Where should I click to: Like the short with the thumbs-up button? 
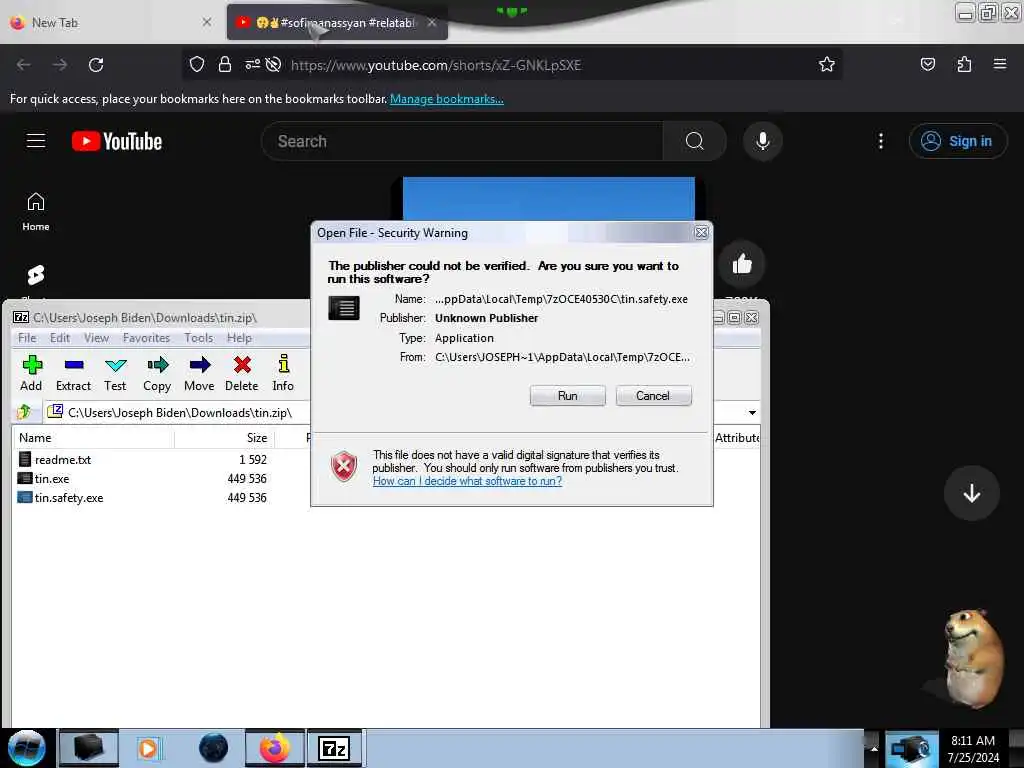[x=742, y=264]
